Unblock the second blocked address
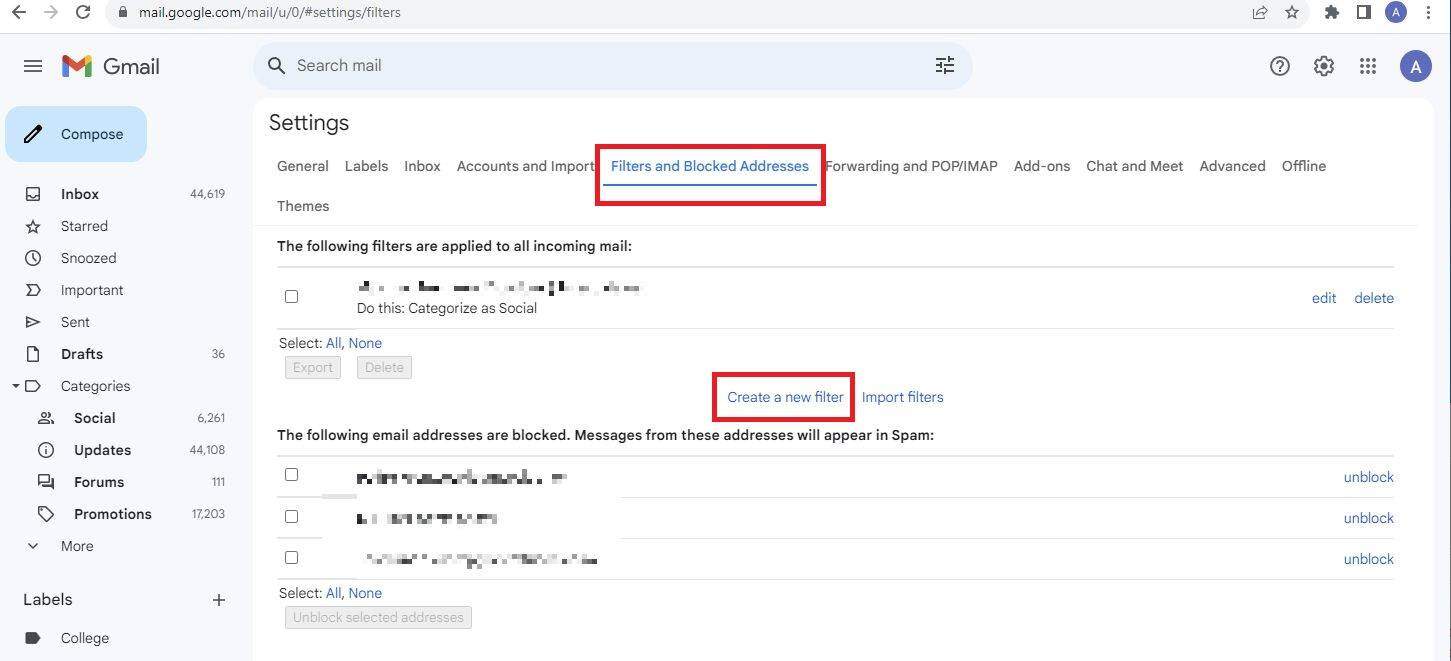1451x661 pixels. coord(1368,518)
